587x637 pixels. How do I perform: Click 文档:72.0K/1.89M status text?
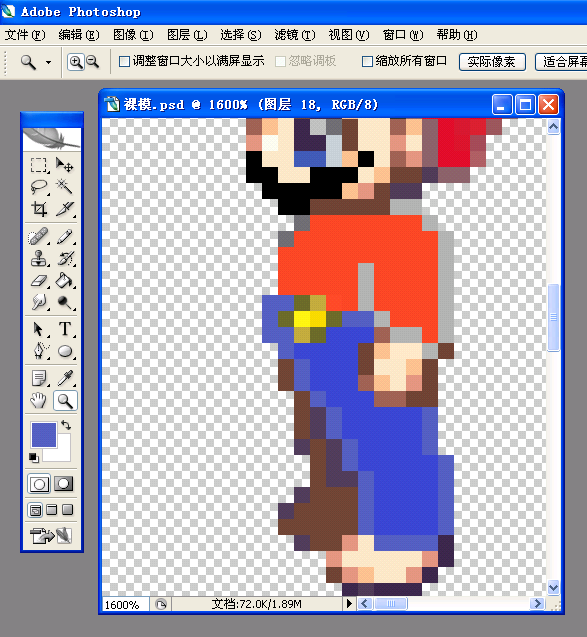pyautogui.click(x=257, y=604)
